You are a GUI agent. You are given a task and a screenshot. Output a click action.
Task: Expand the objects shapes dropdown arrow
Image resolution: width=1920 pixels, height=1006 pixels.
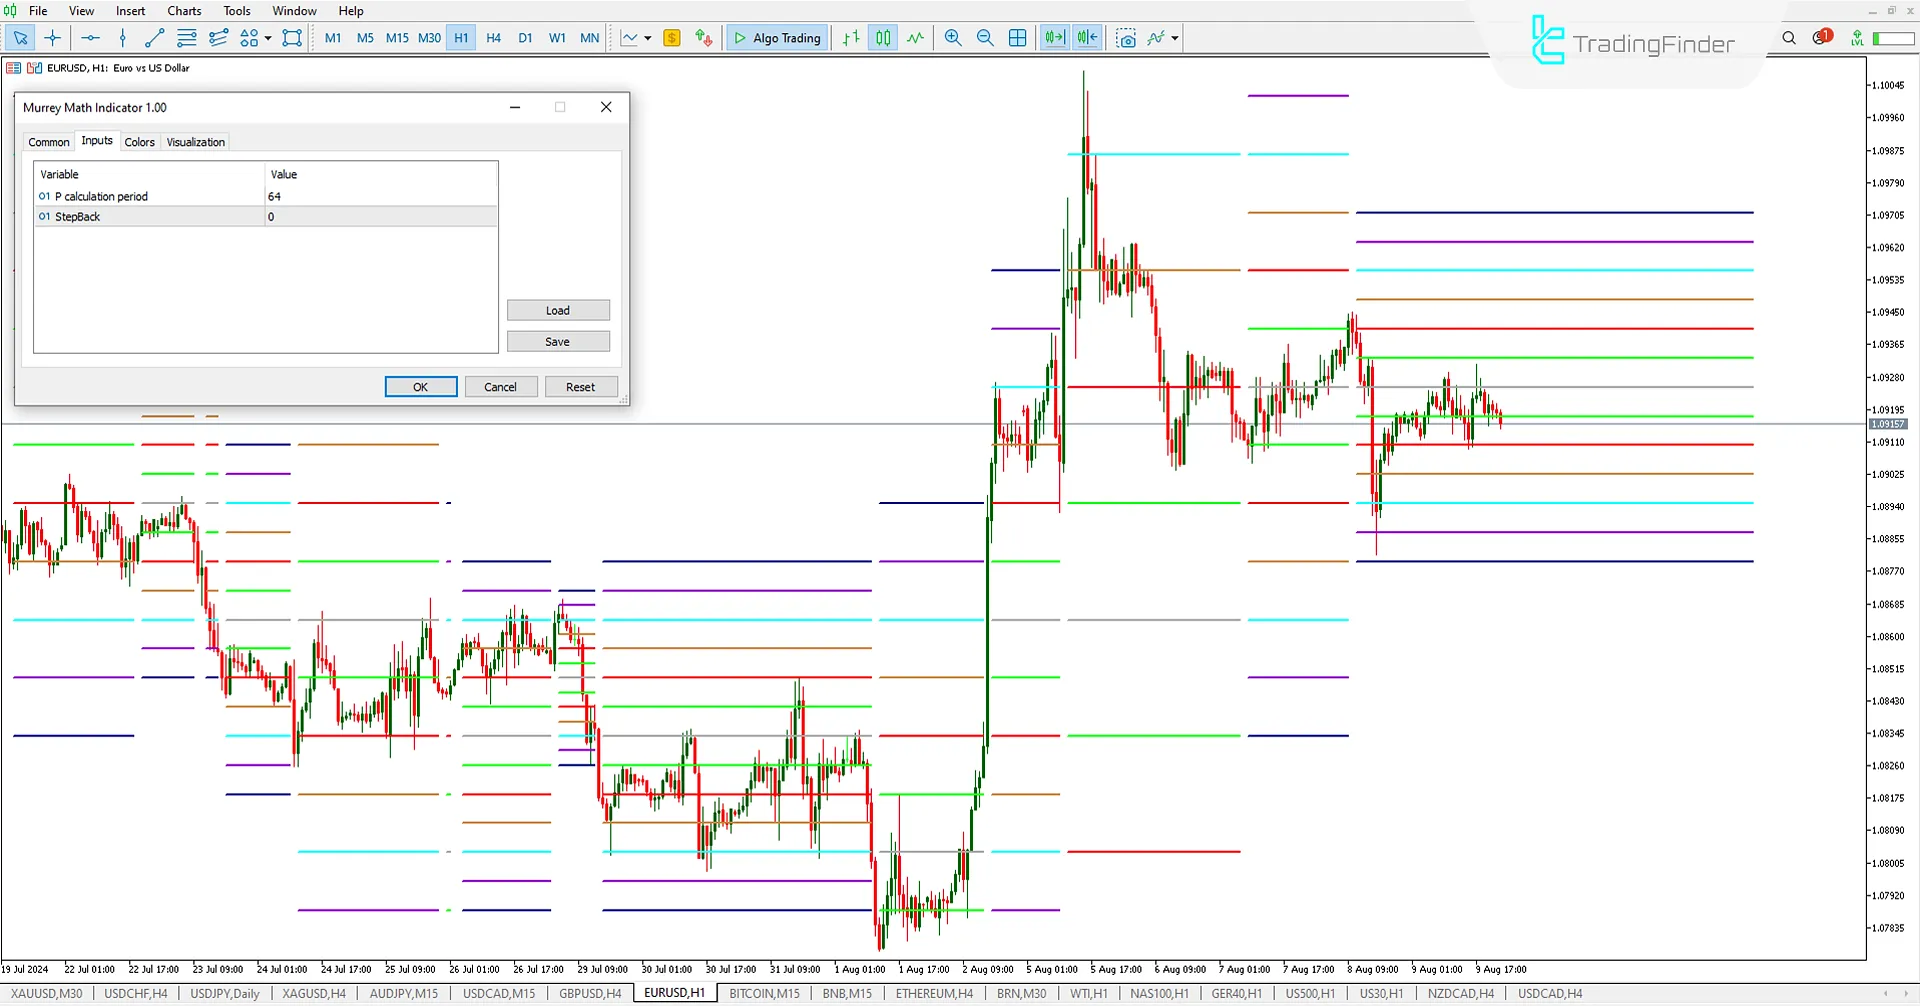click(x=268, y=38)
